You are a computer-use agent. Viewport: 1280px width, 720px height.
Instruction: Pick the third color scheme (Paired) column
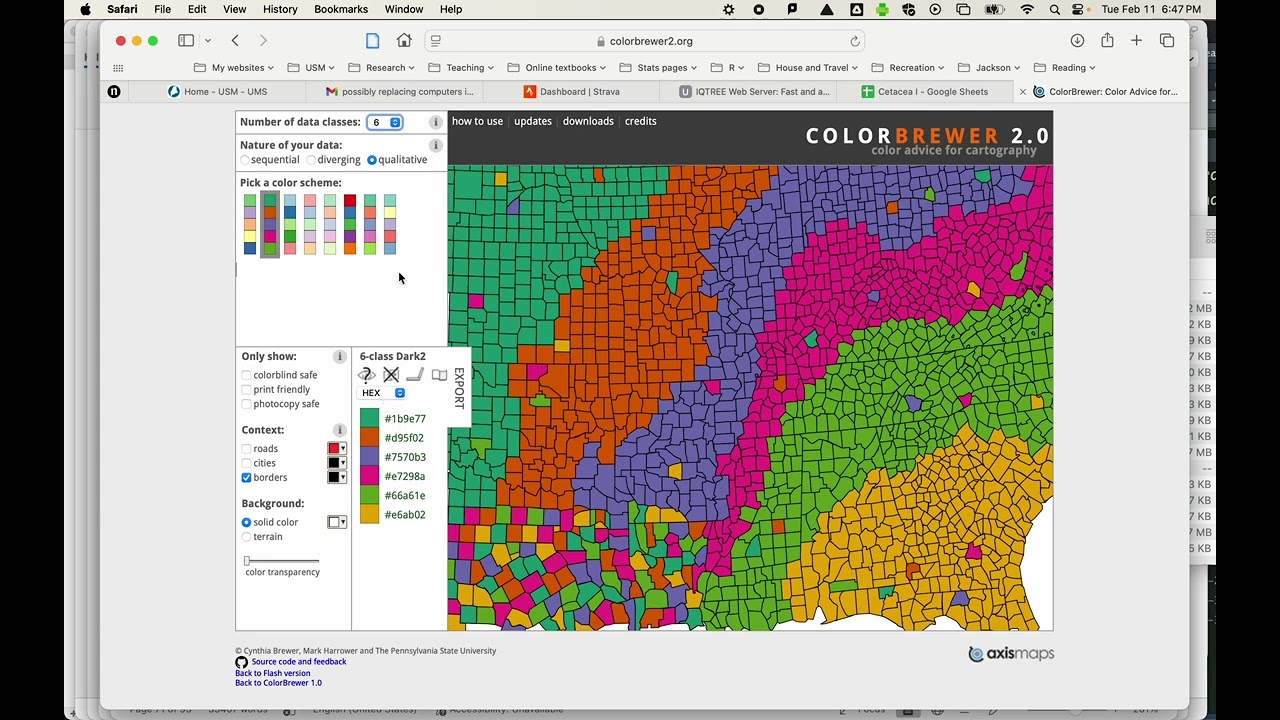click(290, 224)
